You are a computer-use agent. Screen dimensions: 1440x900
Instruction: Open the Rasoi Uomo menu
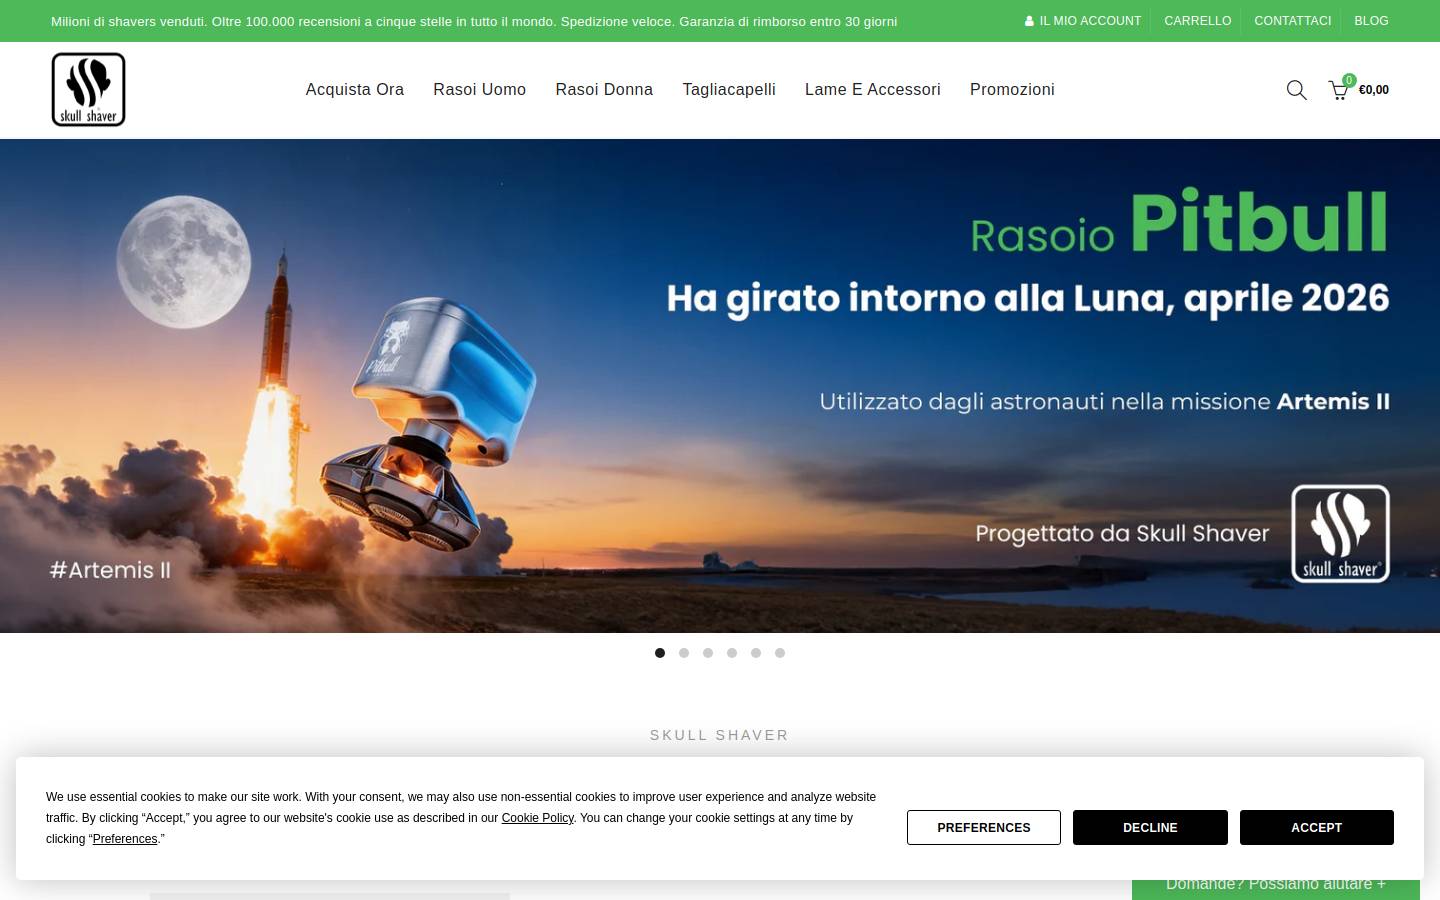click(480, 90)
